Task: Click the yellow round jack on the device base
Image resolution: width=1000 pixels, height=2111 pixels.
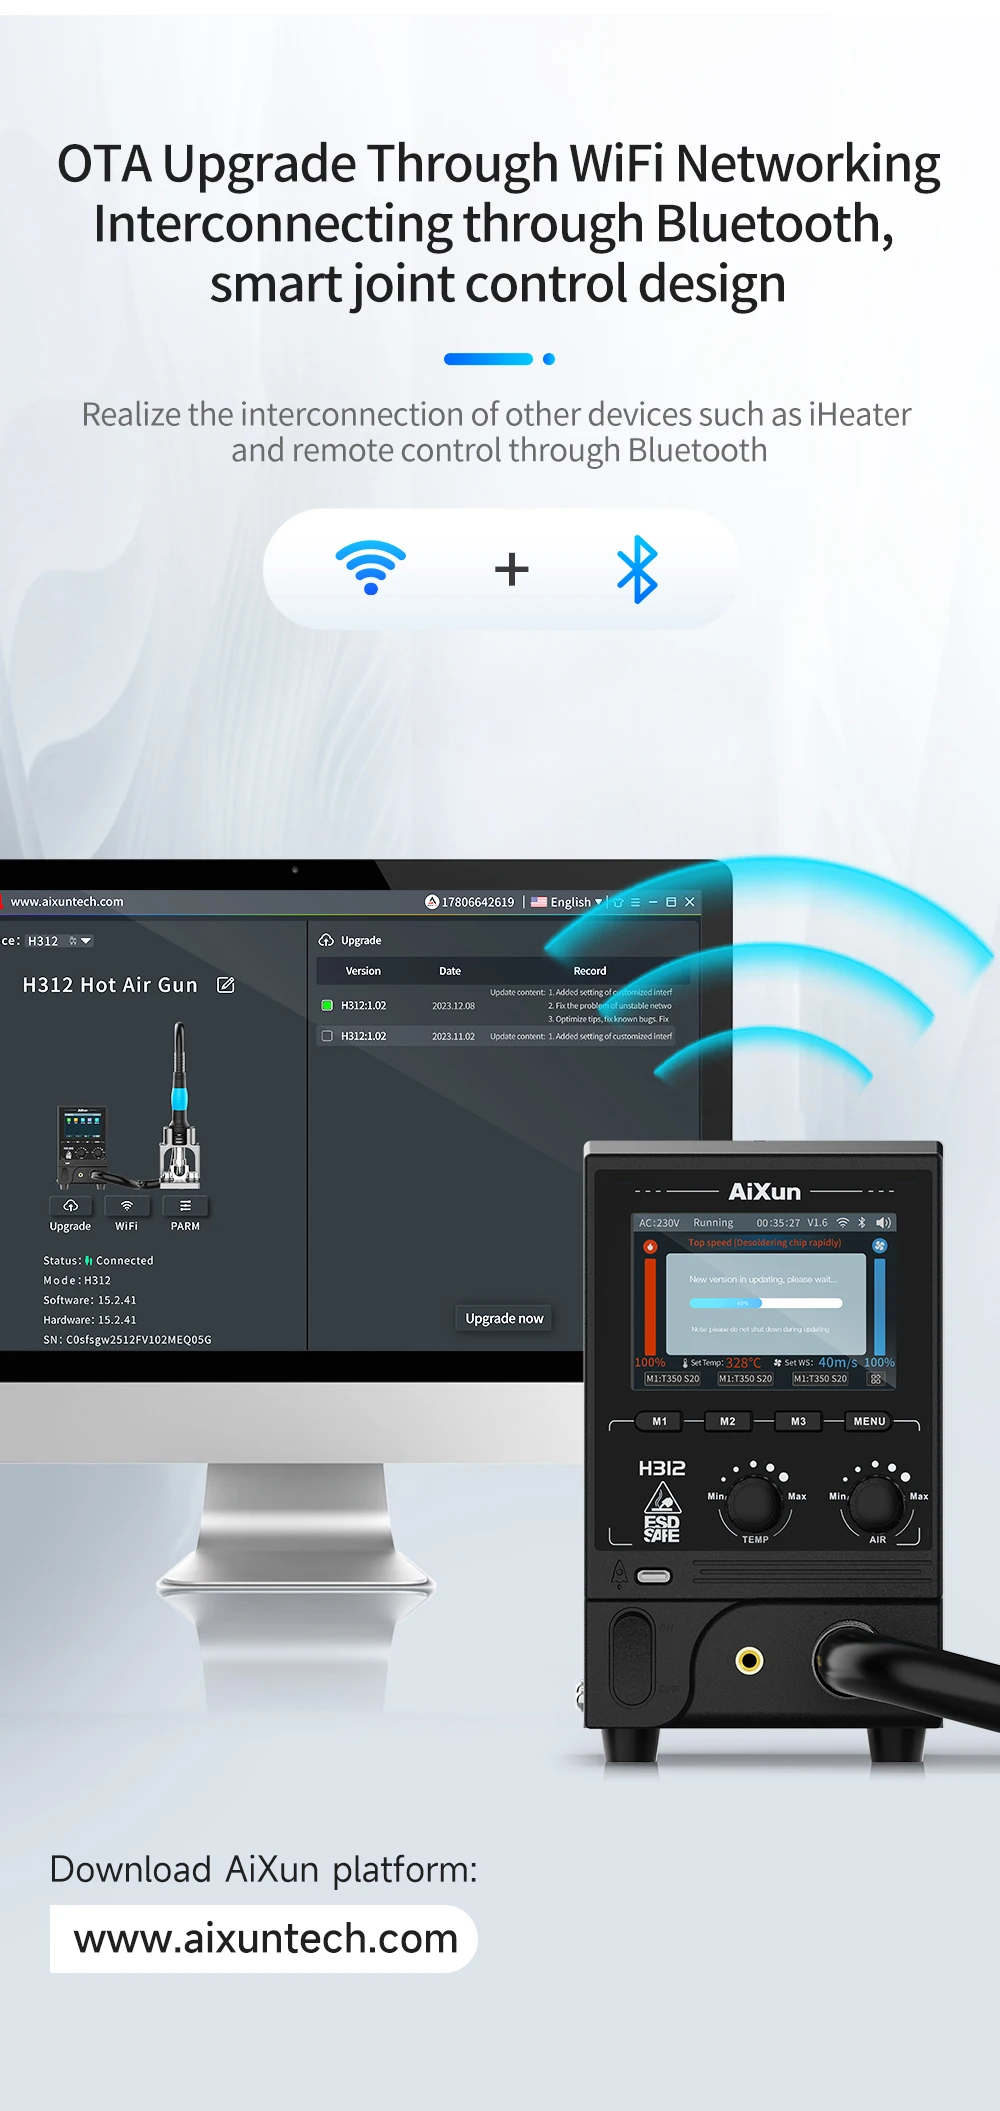Action: click(x=749, y=1661)
